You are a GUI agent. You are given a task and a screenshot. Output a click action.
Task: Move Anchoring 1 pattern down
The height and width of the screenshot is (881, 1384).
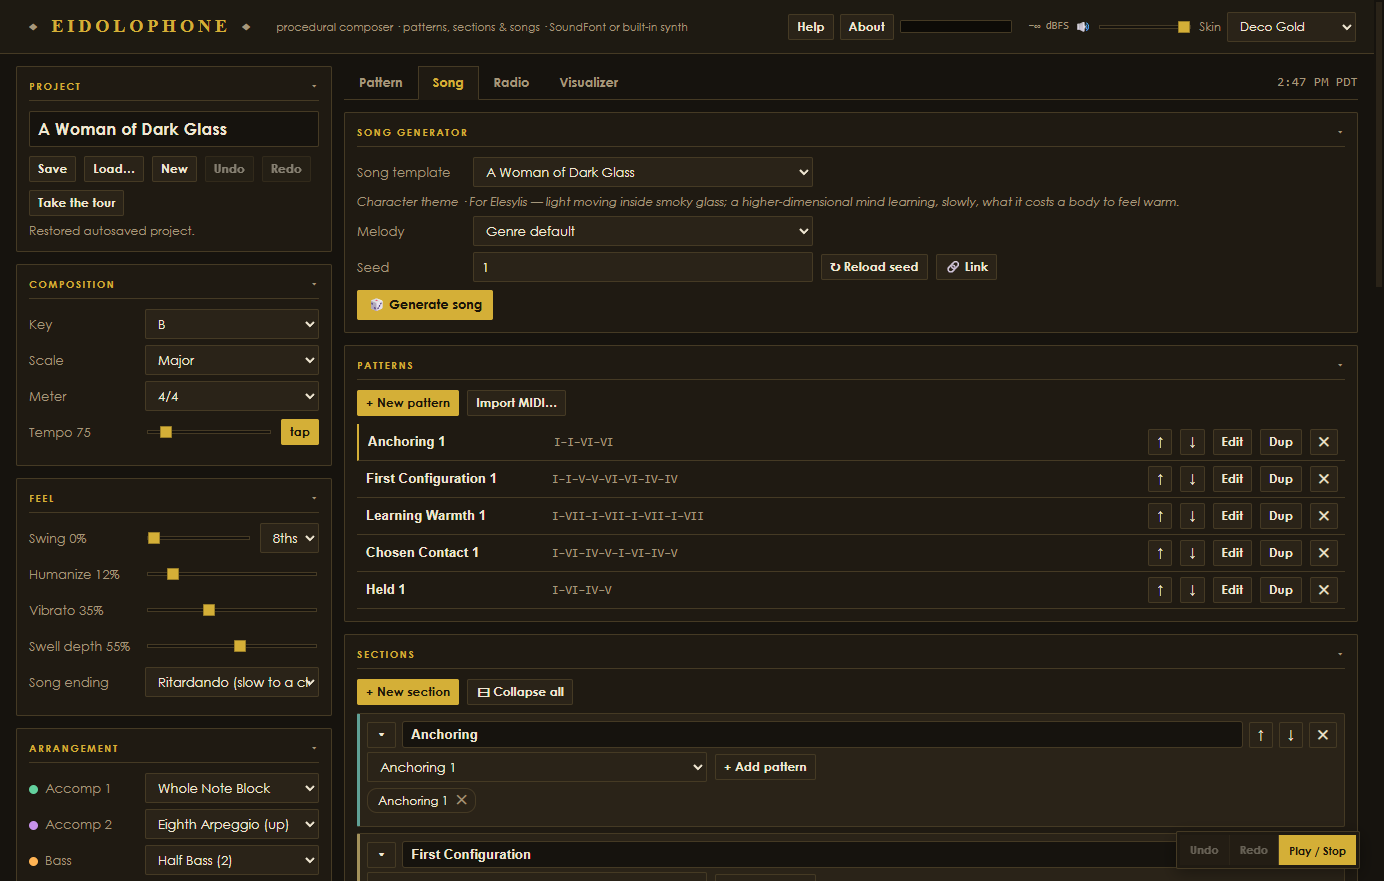click(1192, 442)
